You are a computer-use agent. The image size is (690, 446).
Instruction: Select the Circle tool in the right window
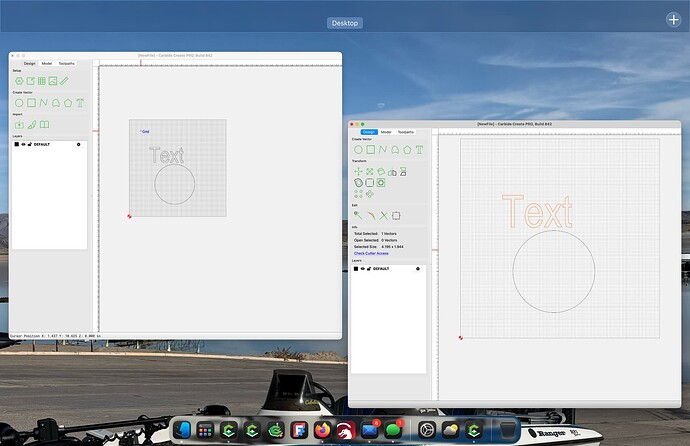click(x=358, y=150)
